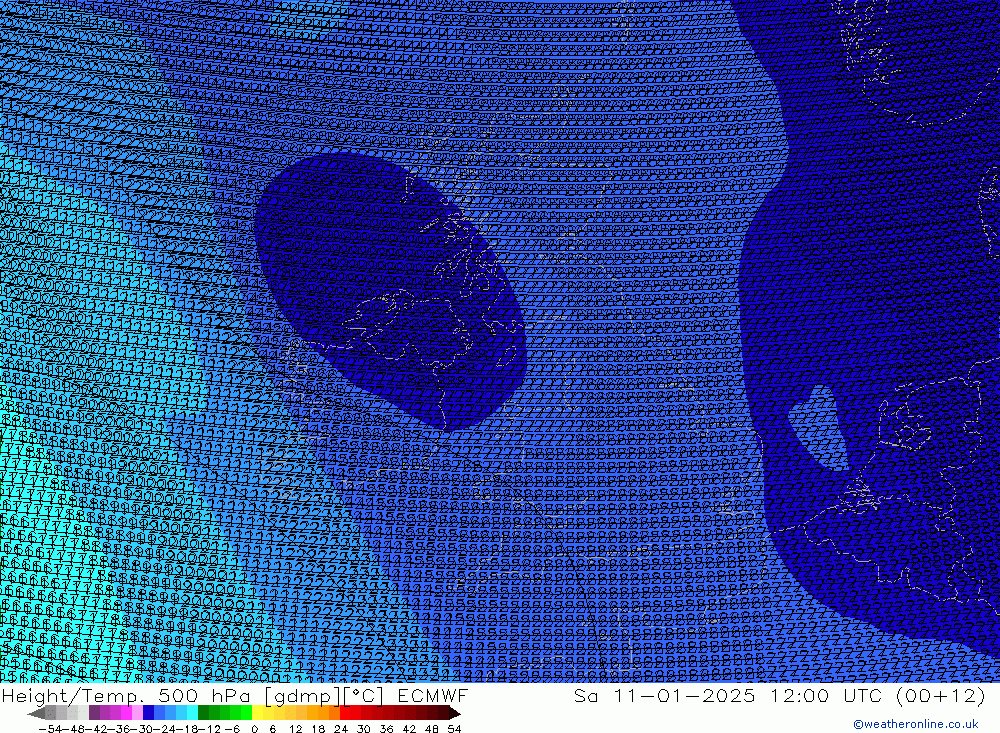Click the dark right arrow of color scale
Screen dimensions: 1000x733
tap(455, 714)
